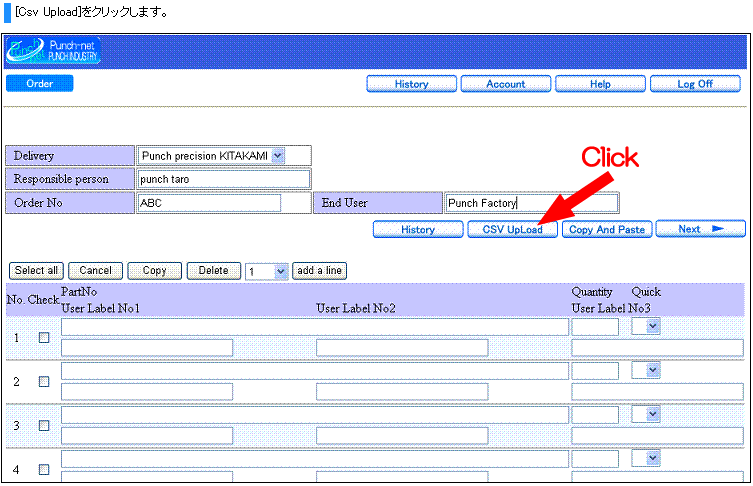Click the Punch-net logo
This screenshot has height=486, width=753.
pos(53,50)
